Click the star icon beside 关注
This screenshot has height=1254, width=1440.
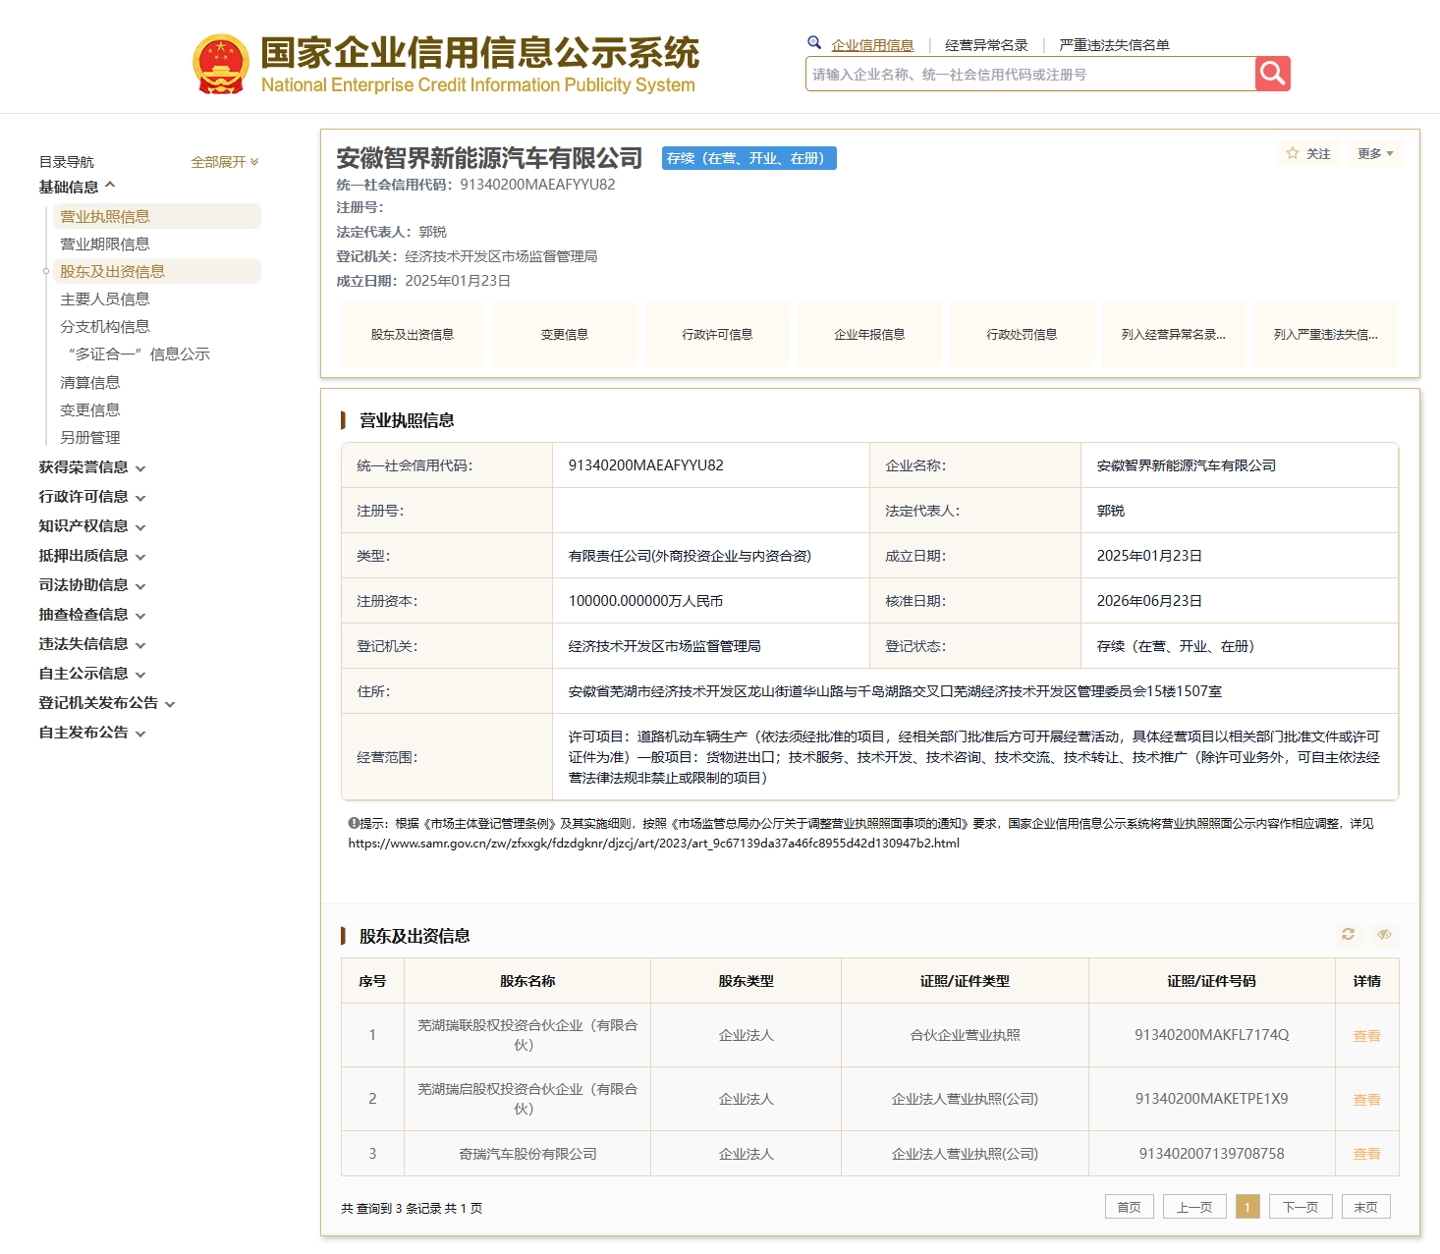[1292, 153]
